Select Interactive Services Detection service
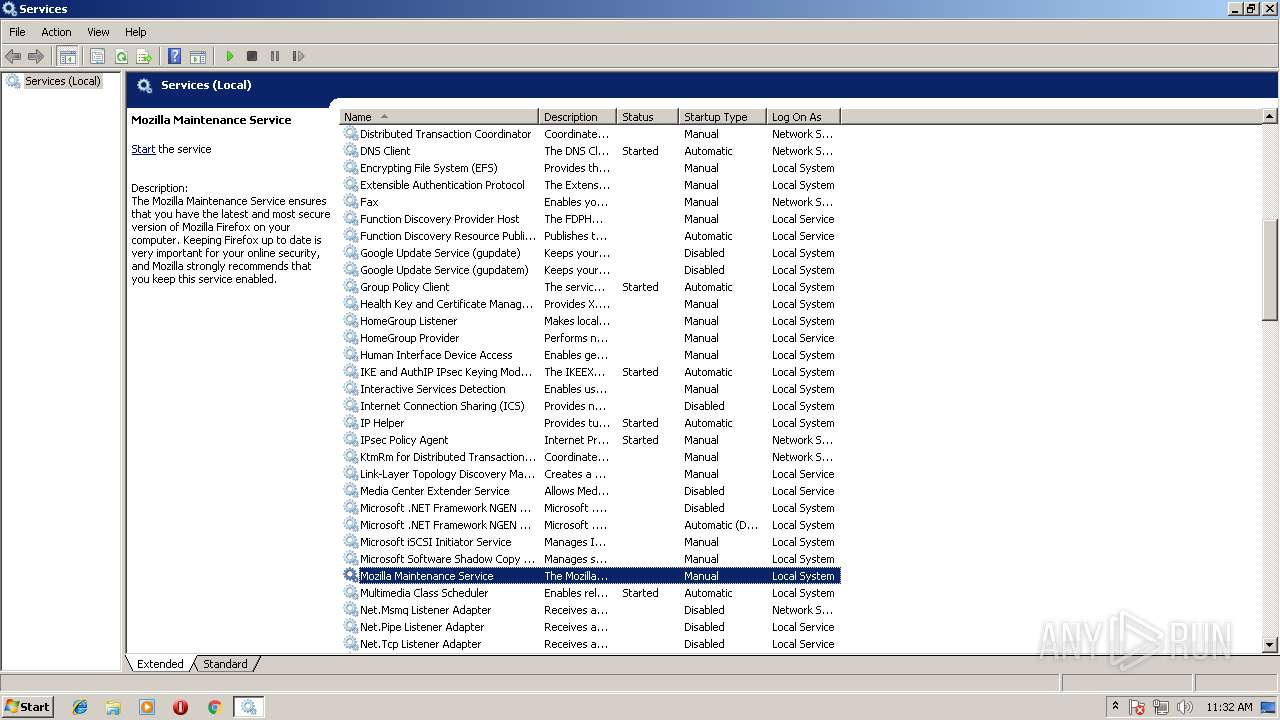 tap(590, 389)
